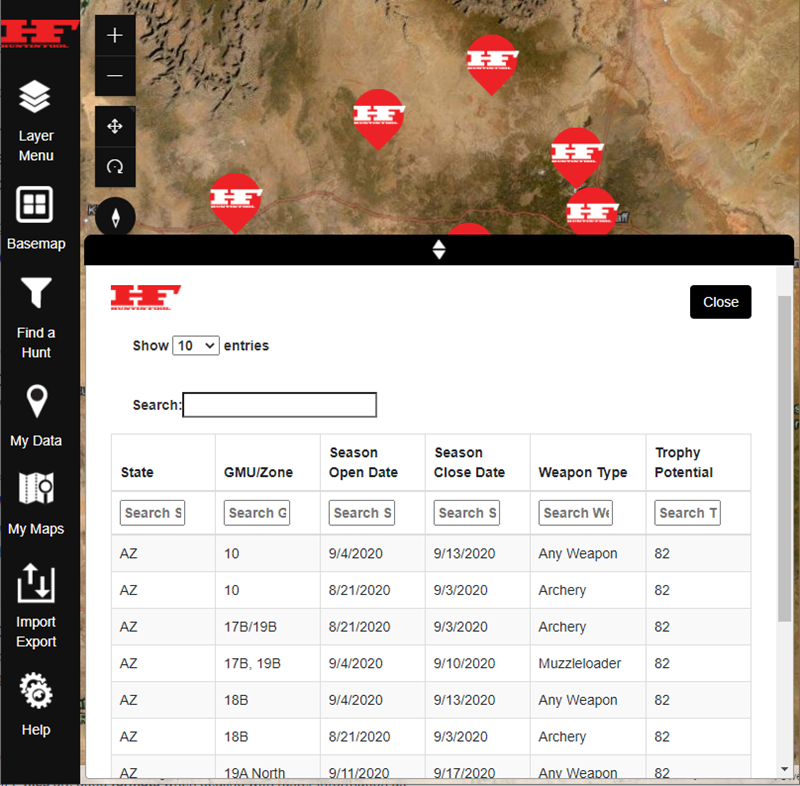Viewport: 800px width, 786px height.
Task: Open the Layer Menu icon
Action: (36, 98)
